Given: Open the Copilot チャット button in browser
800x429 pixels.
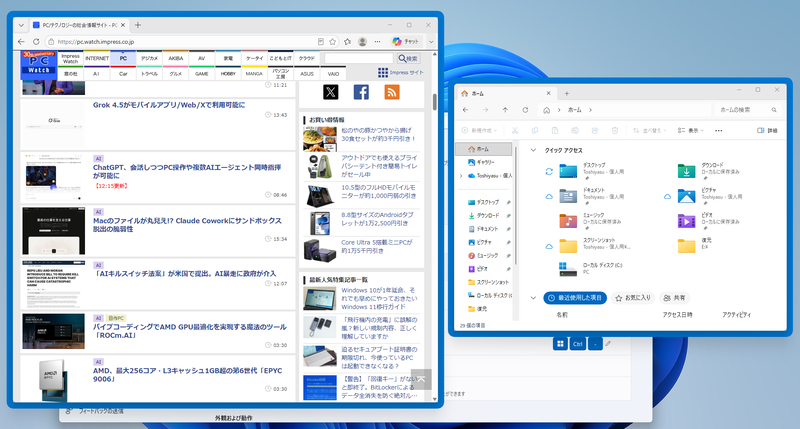Looking at the screenshot, I should point(406,41).
